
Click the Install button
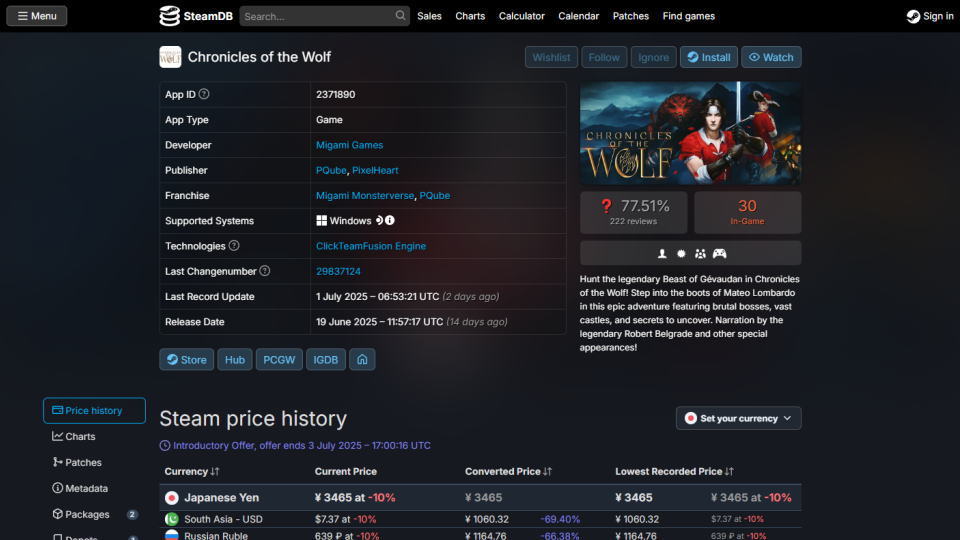pos(708,57)
